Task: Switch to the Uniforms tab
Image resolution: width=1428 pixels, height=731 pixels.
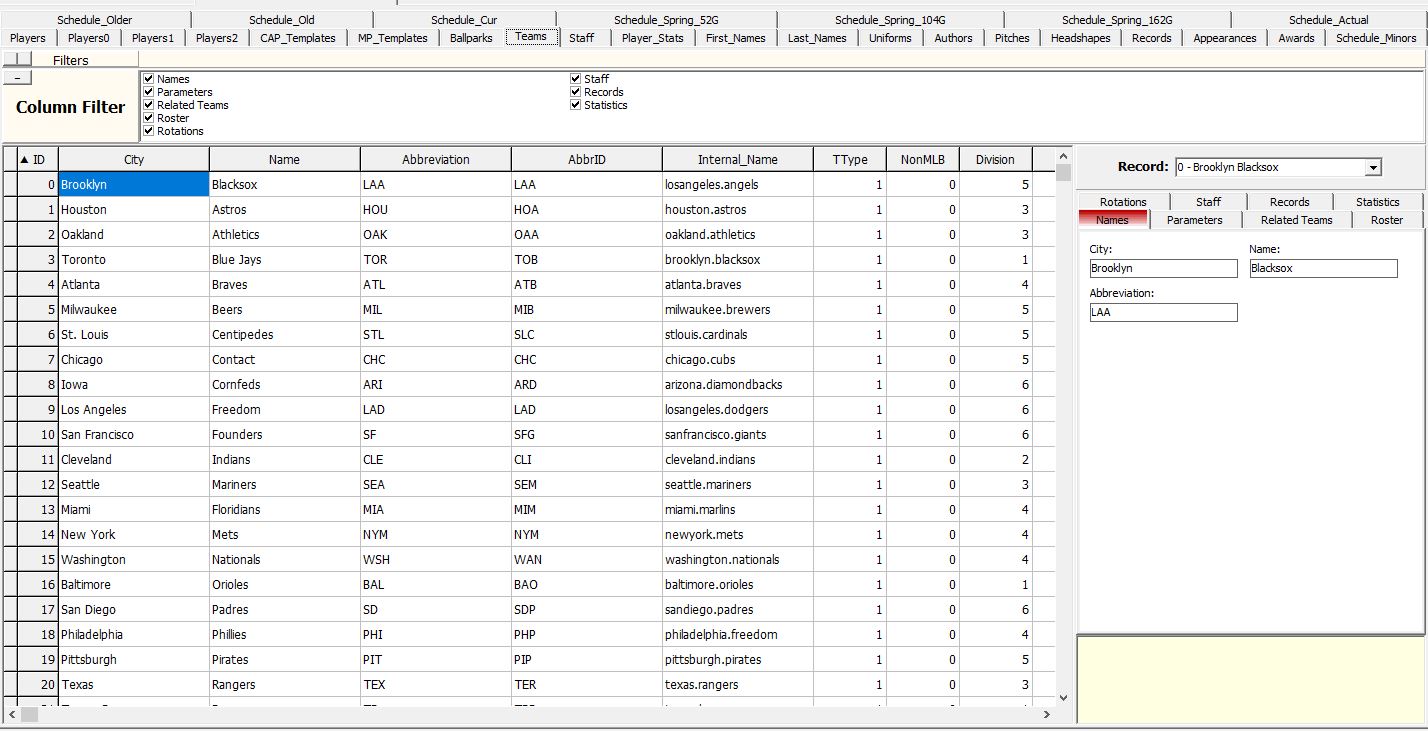Action: pyautogui.click(x=890, y=38)
